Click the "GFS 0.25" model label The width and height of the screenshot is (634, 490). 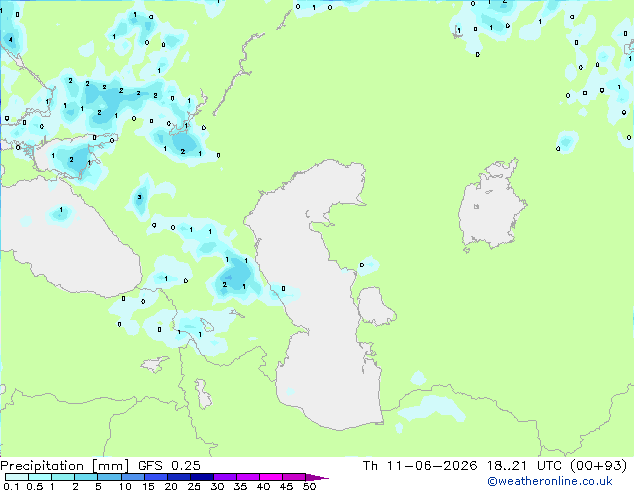click(x=169, y=466)
